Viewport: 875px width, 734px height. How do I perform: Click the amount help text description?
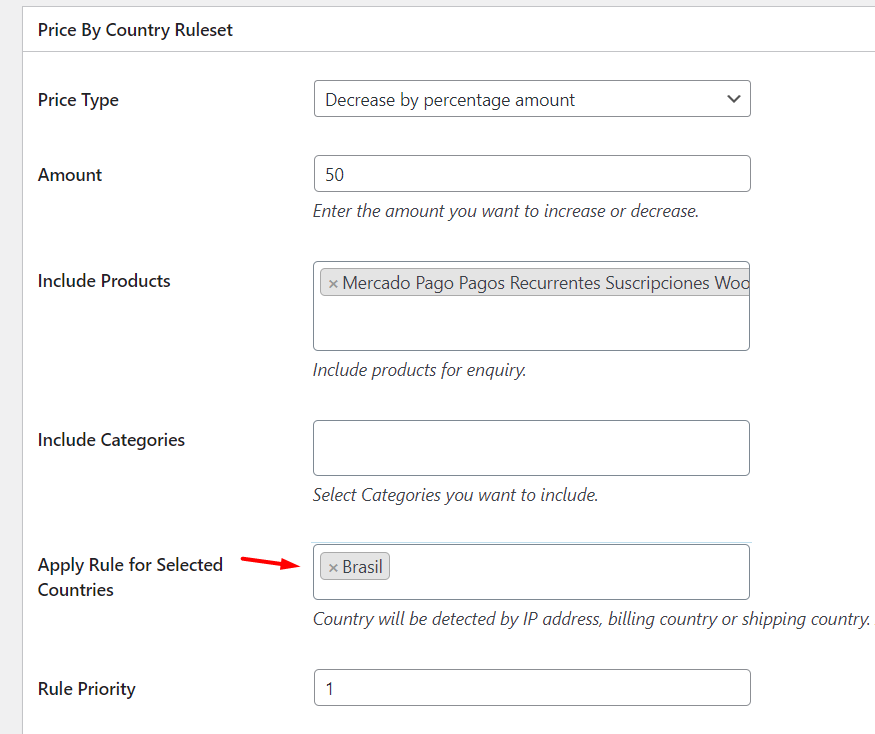point(506,211)
